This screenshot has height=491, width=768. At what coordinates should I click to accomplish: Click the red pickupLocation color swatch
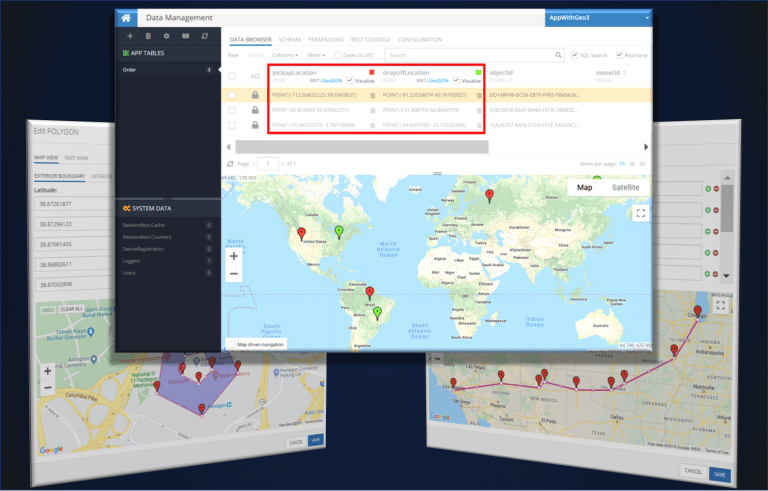coord(372,73)
